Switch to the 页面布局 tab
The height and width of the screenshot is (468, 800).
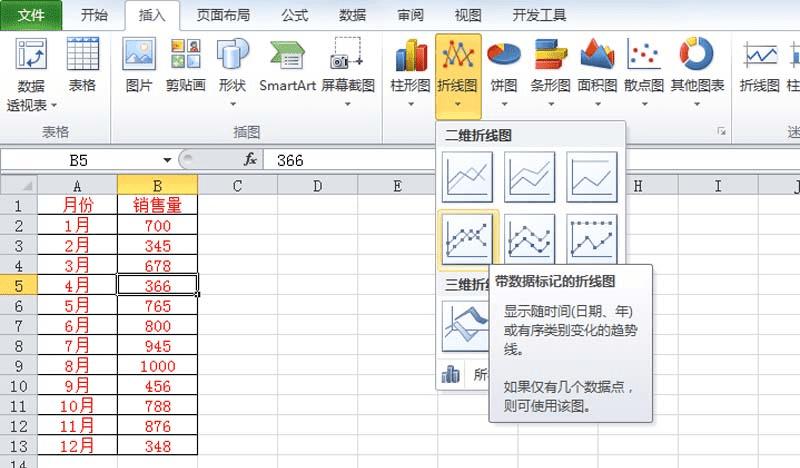point(223,15)
